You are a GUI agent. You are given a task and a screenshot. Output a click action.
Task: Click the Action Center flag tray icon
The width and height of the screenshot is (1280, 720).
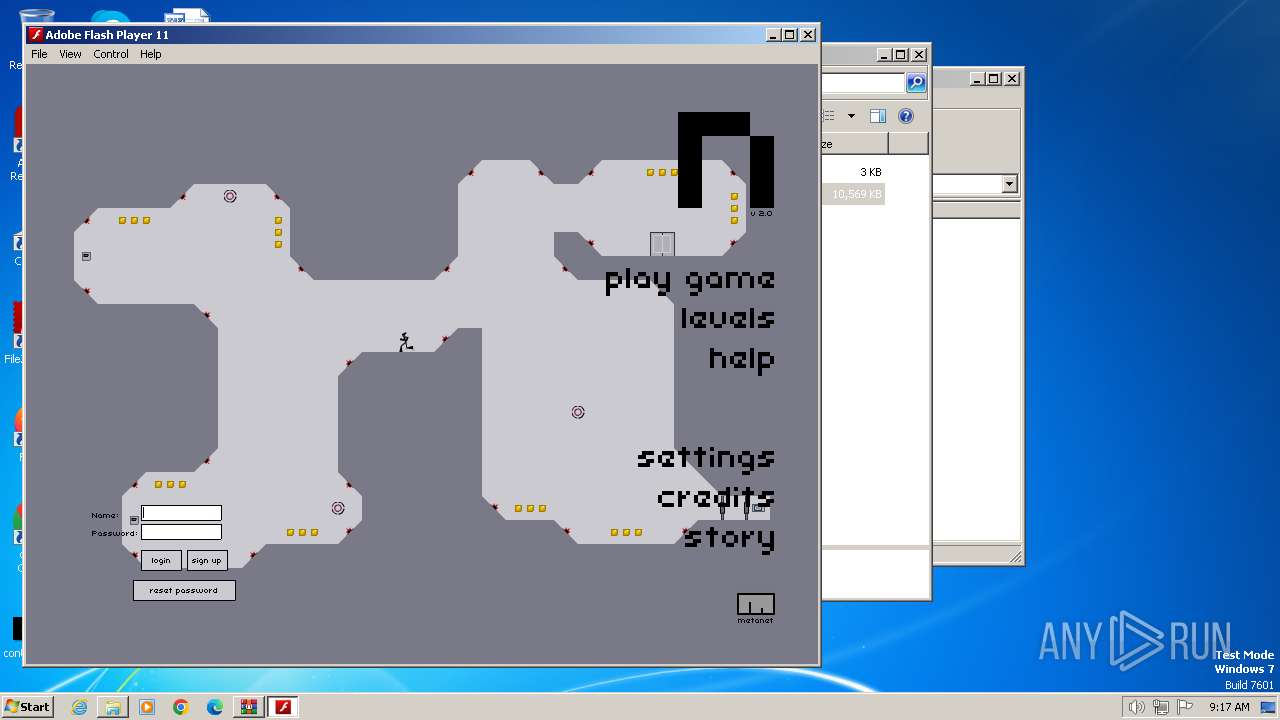click(1185, 707)
